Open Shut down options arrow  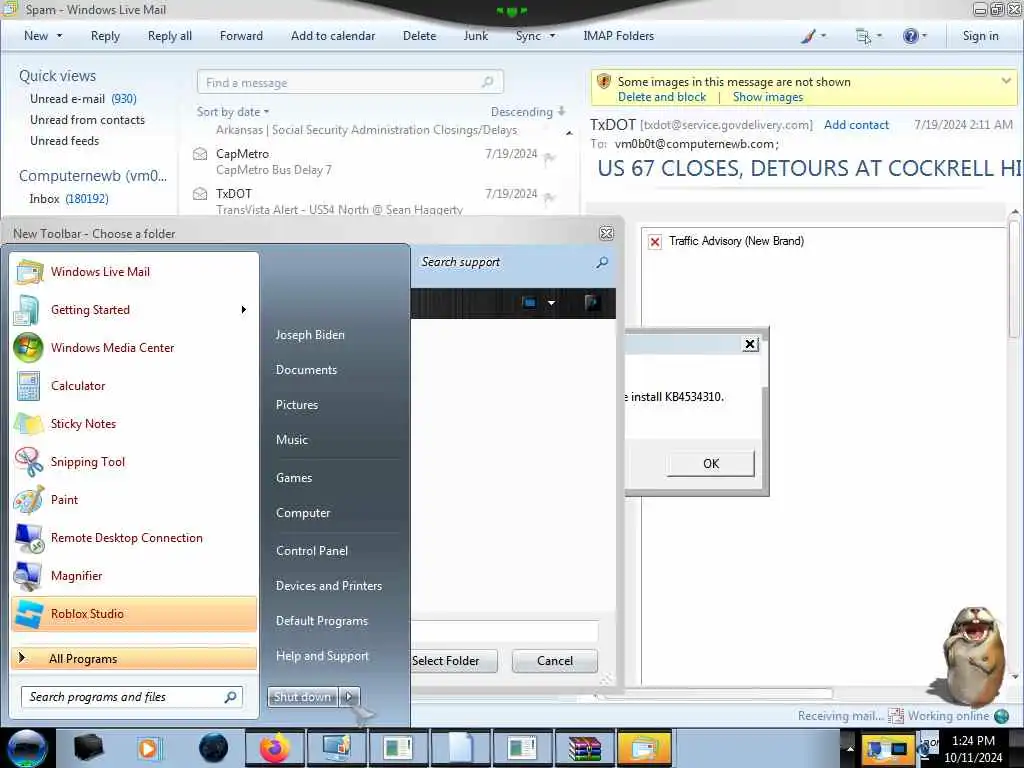(349, 697)
